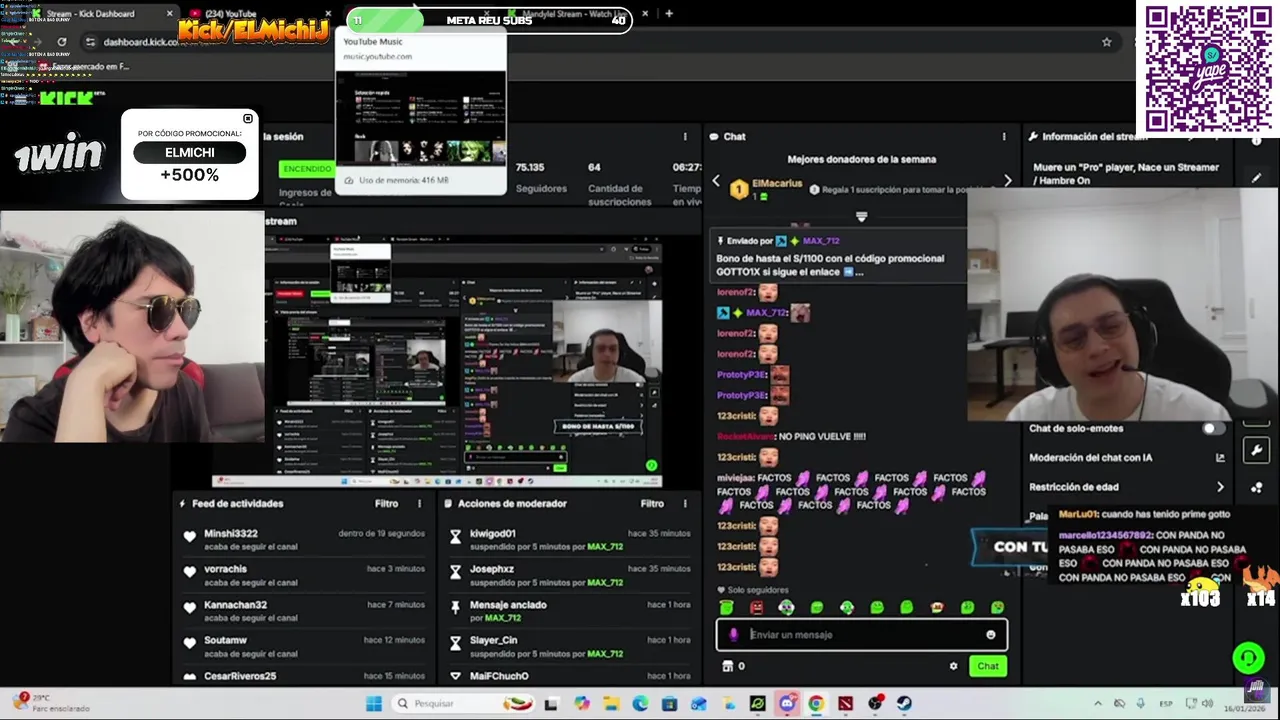Click the ENCENDIDO status badge
Image resolution: width=1280 pixels, height=720 pixels.
tap(306, 169)
